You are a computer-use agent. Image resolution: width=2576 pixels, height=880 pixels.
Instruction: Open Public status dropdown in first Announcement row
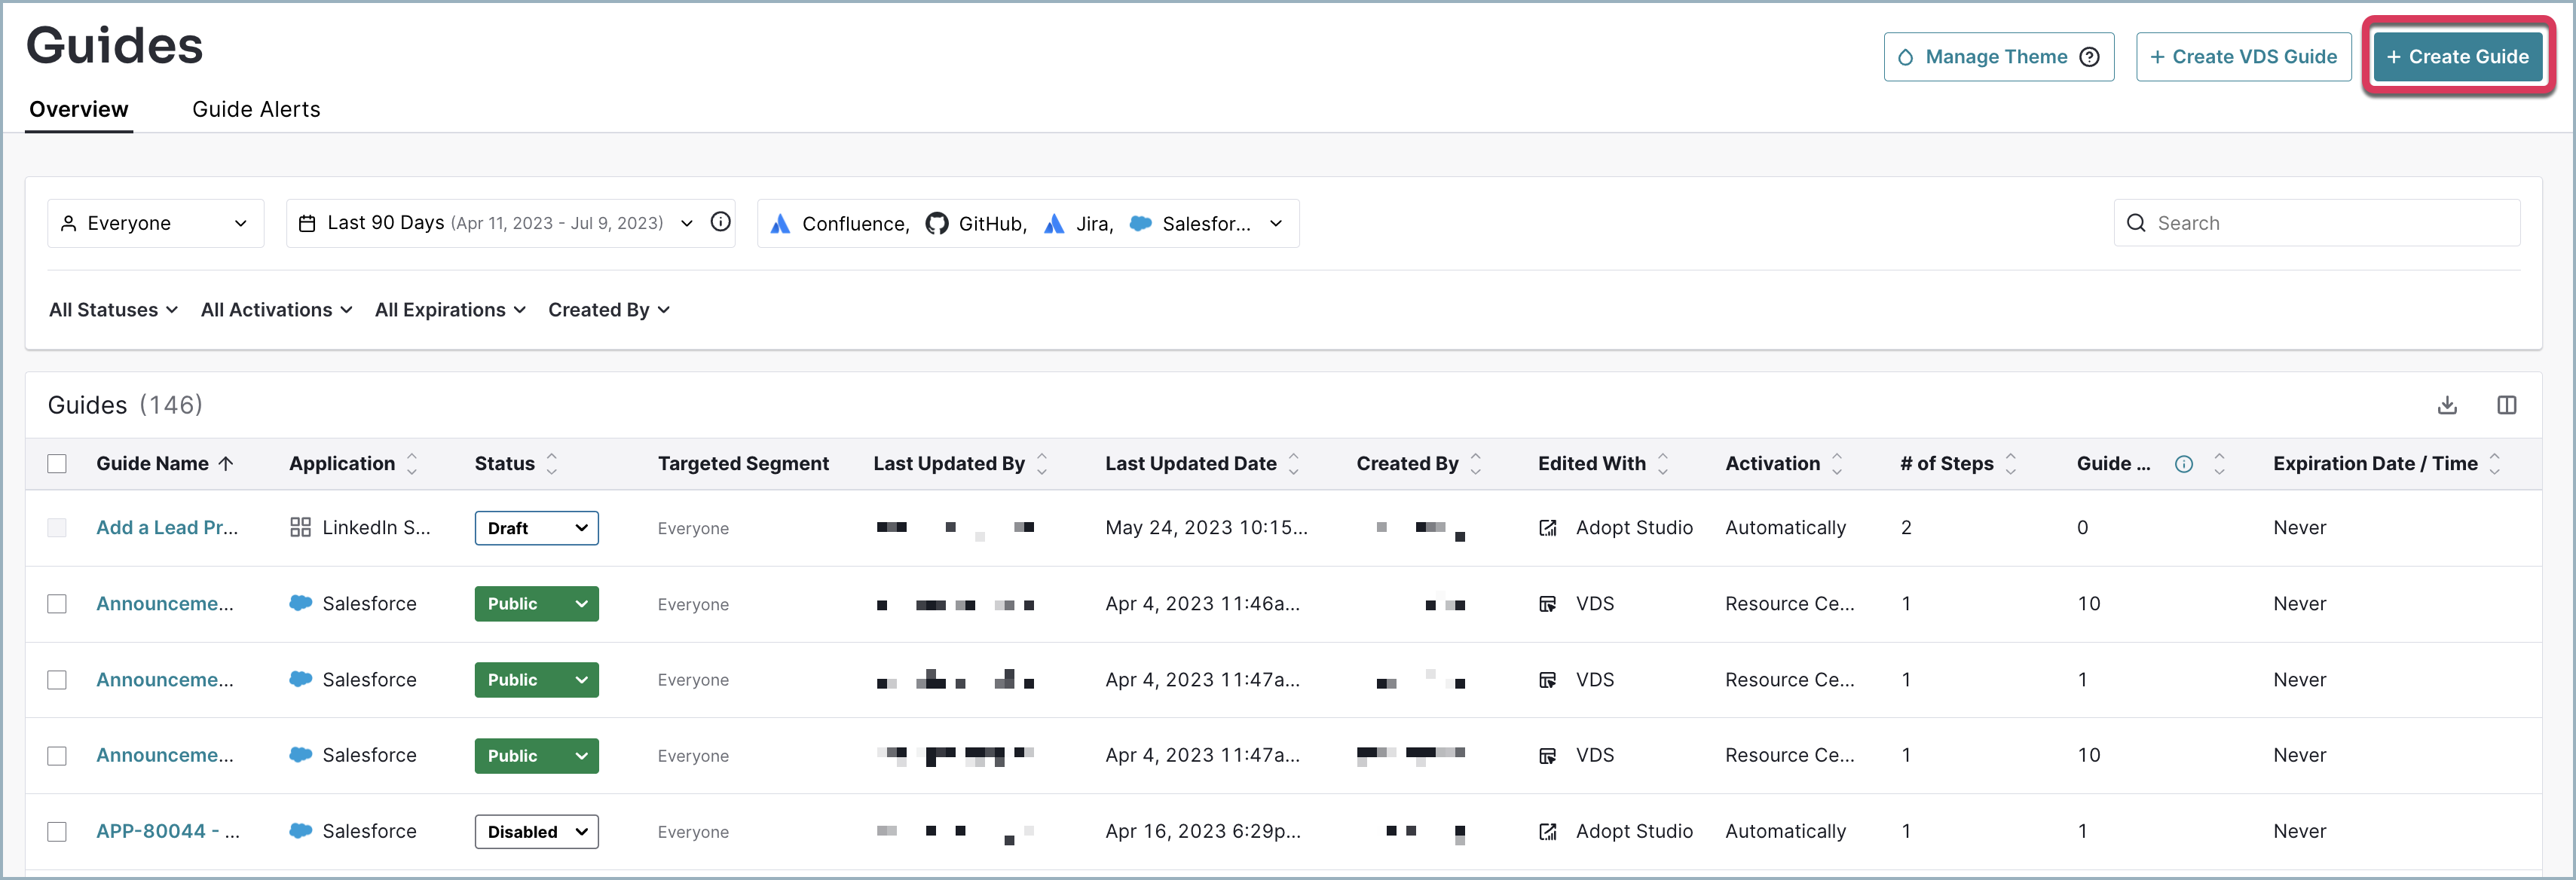(x=536, y=604)
